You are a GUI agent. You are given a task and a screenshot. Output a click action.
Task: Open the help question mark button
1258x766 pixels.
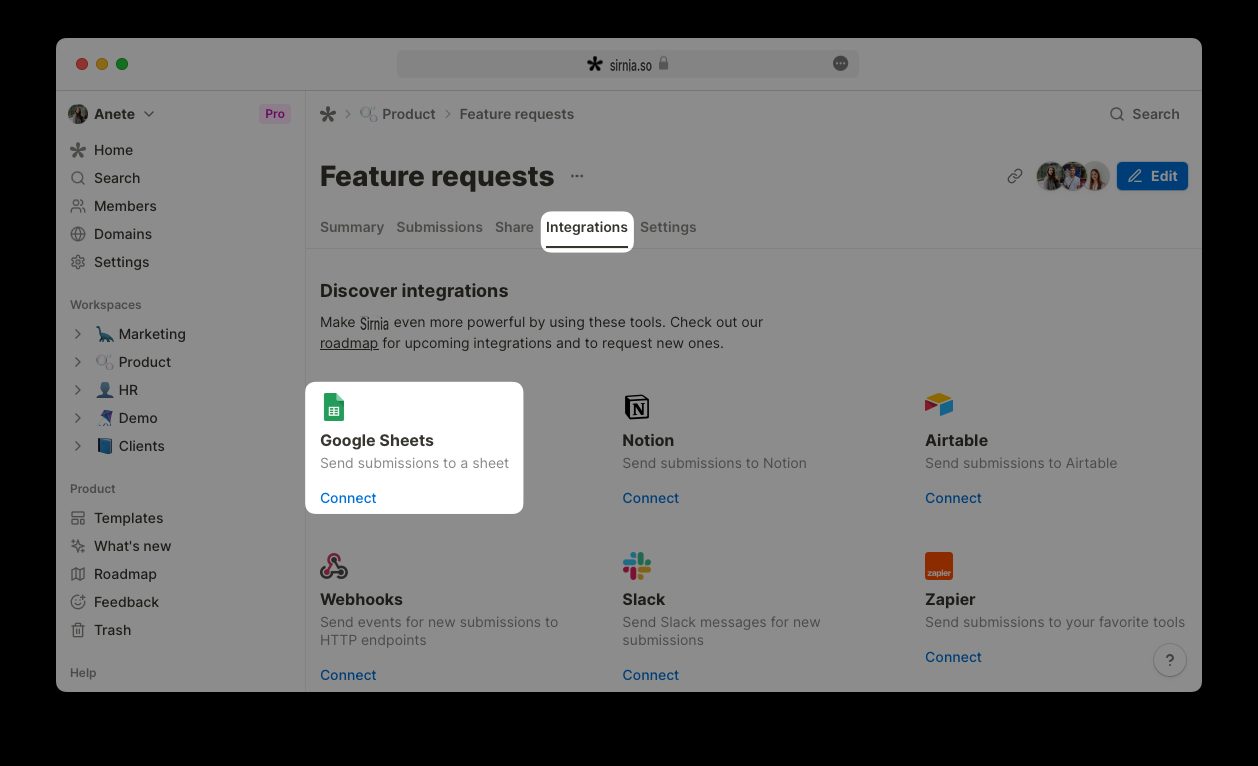point(1170,660)
